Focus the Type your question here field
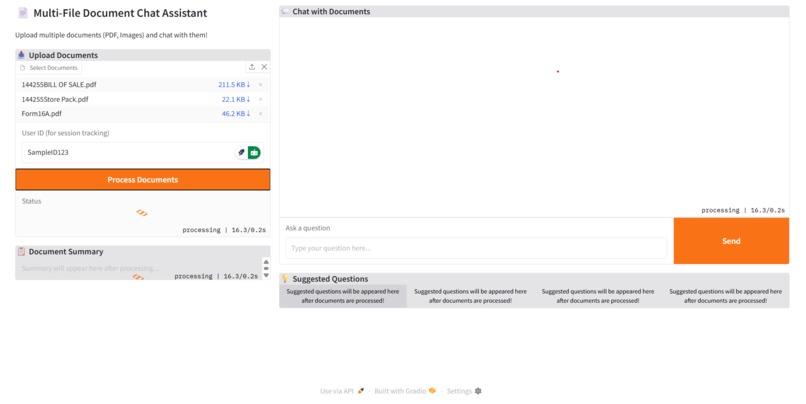 476,248
